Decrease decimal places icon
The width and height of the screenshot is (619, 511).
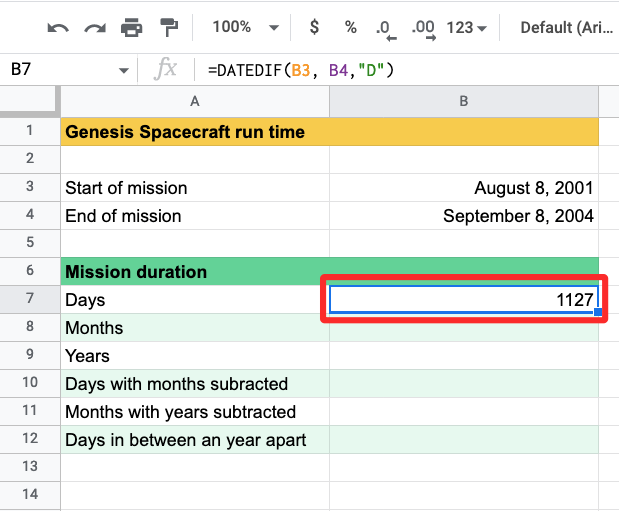click(384, 28)
